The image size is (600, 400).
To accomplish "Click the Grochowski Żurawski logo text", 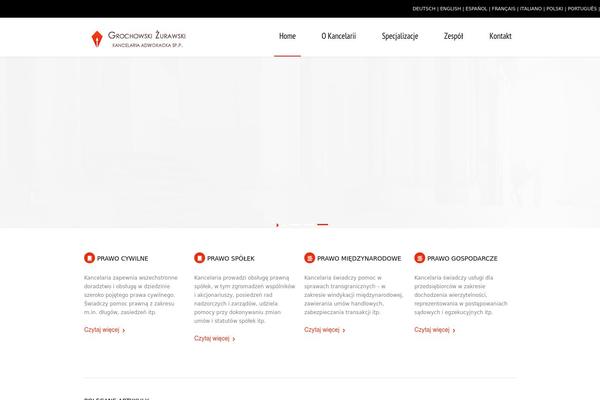I will 147,39.
